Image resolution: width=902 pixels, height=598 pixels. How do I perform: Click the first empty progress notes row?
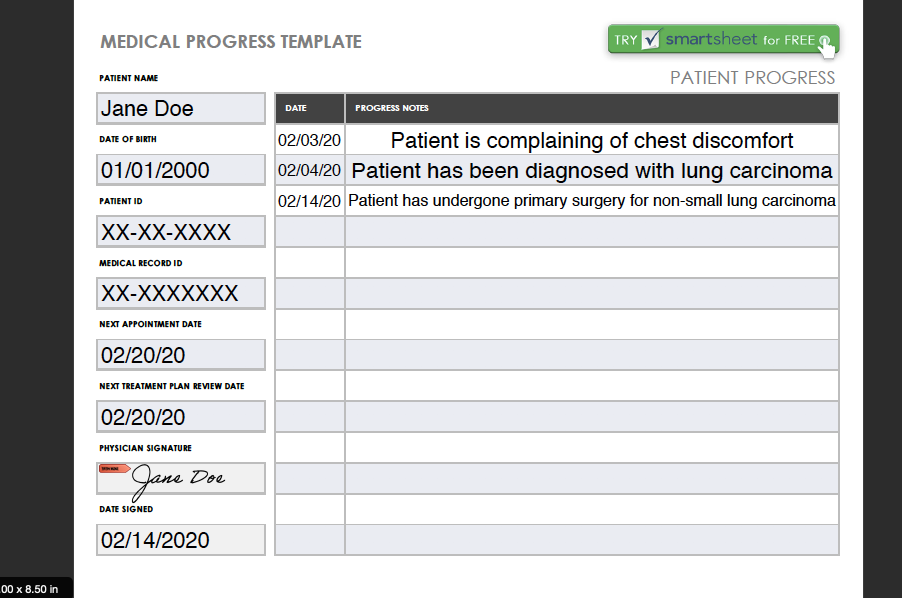click(x=592, y=232)
